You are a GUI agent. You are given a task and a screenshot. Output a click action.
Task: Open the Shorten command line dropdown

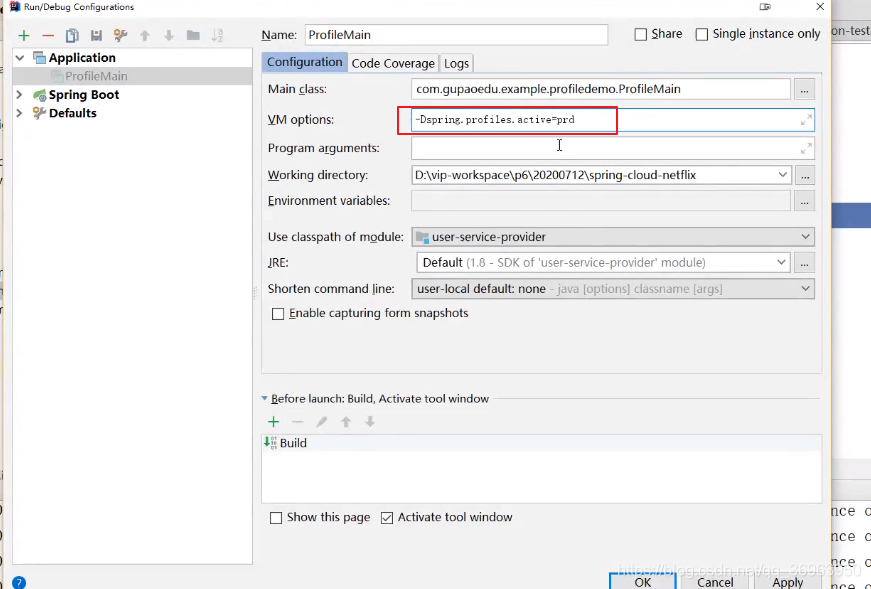(x=805, y=289)
